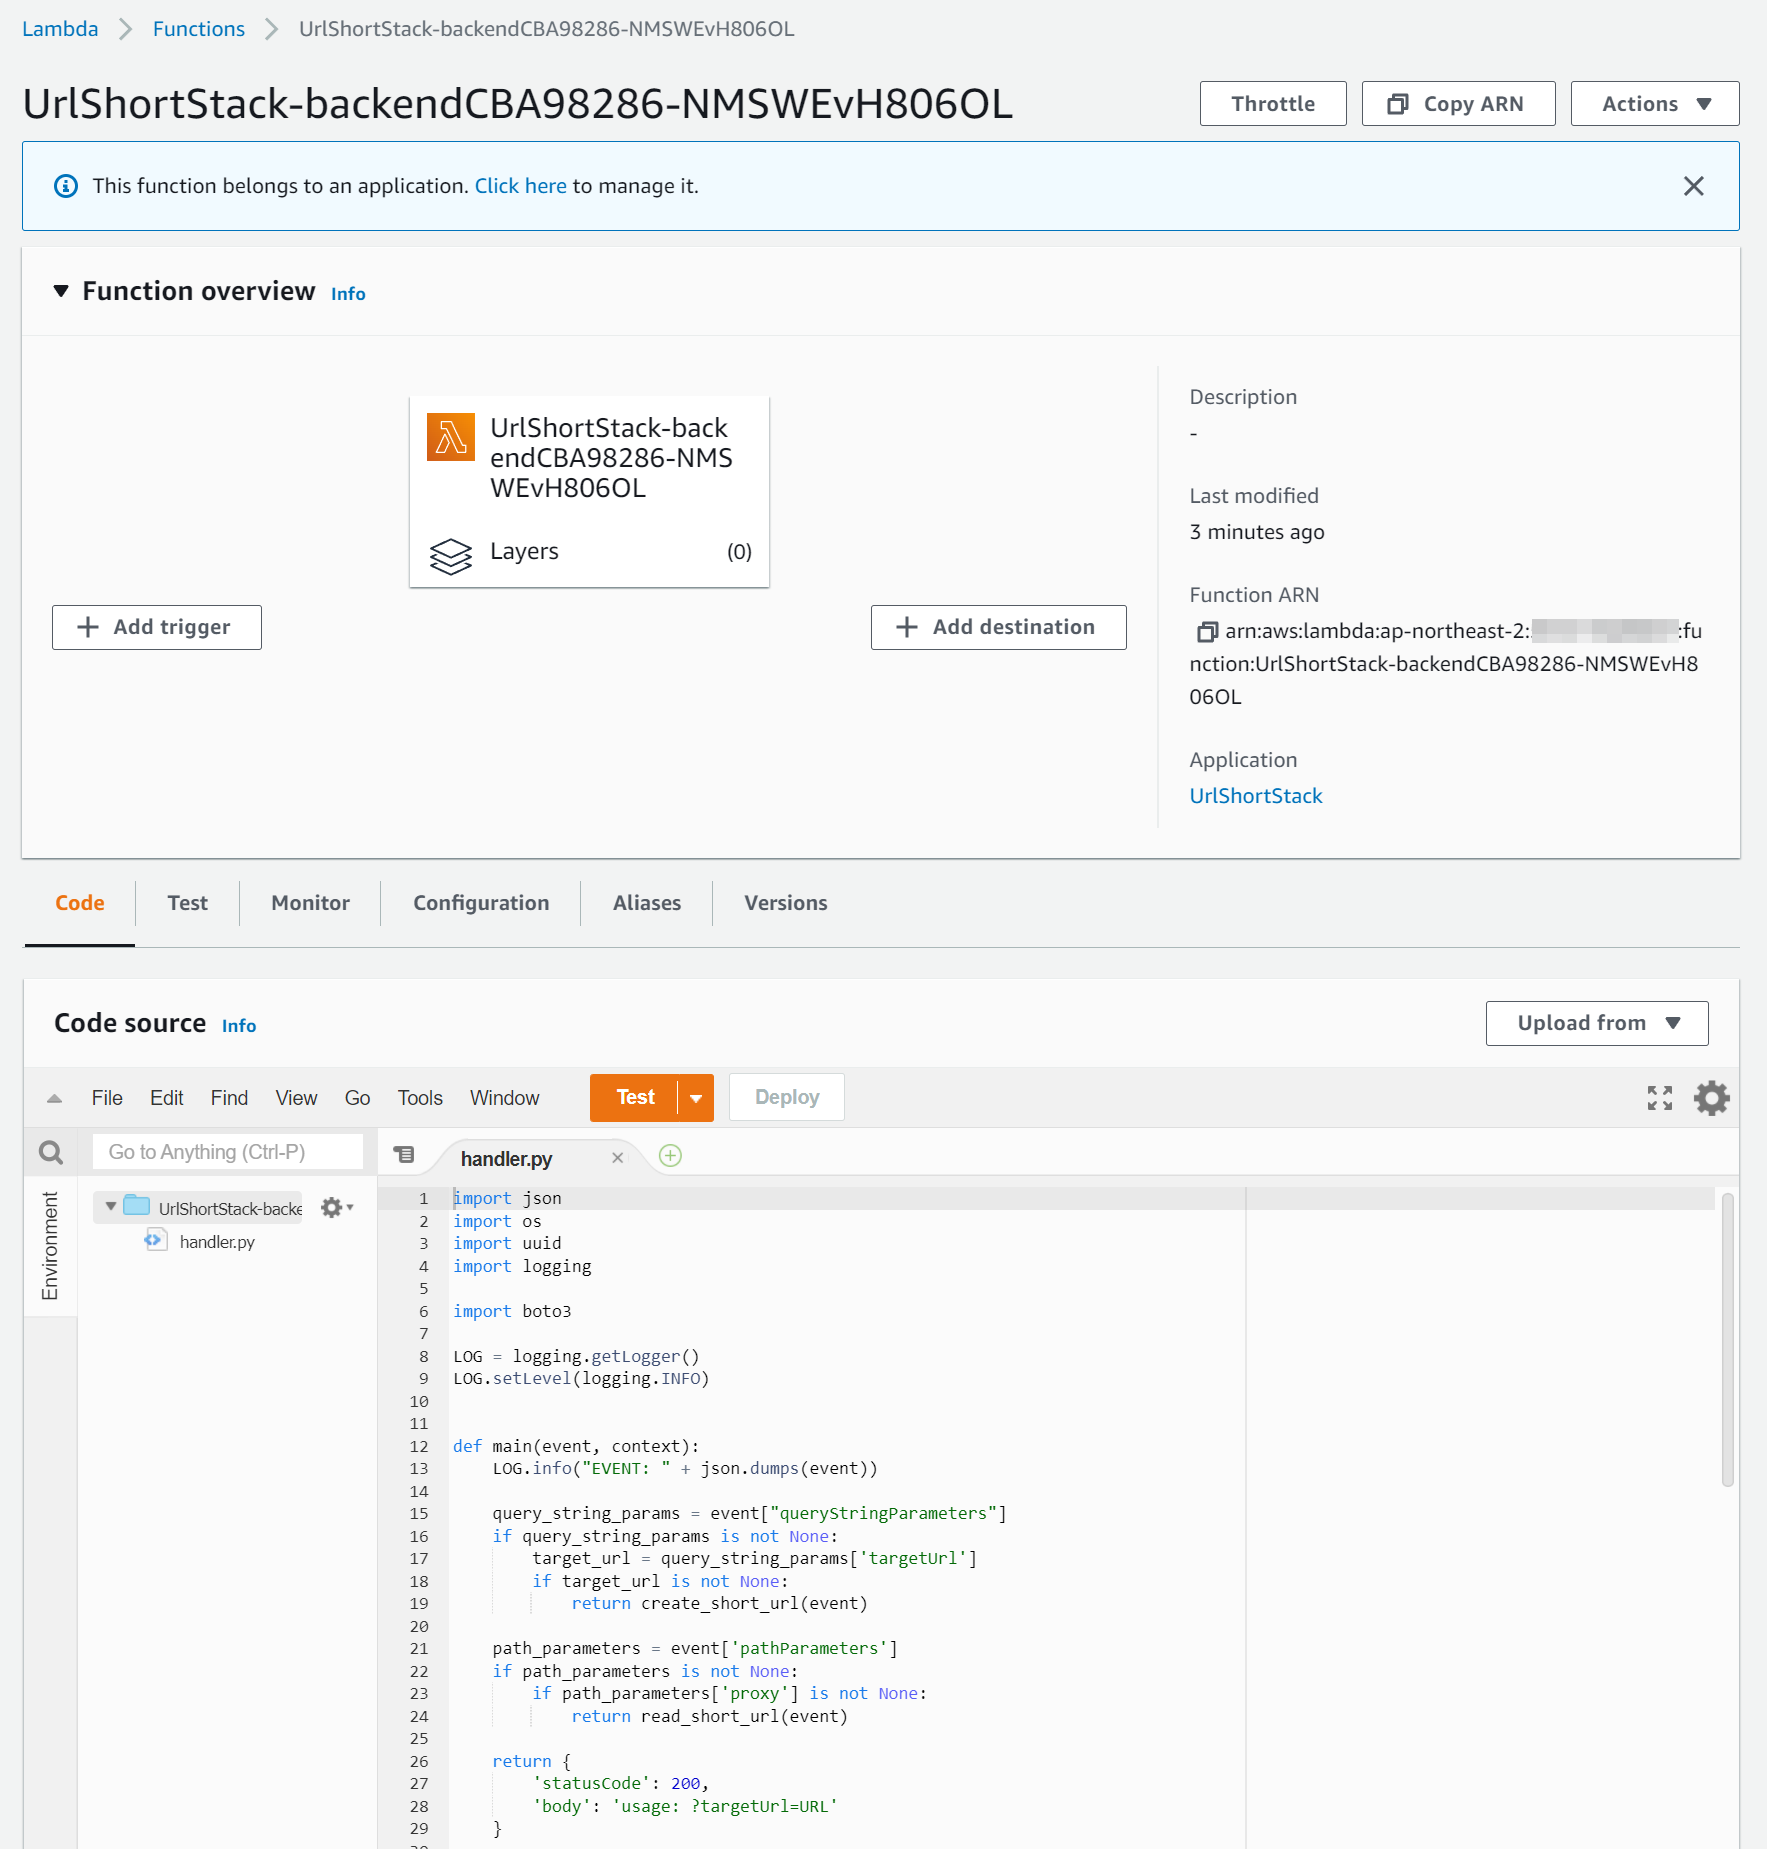Click Layers row in function card

pos(590,552)
